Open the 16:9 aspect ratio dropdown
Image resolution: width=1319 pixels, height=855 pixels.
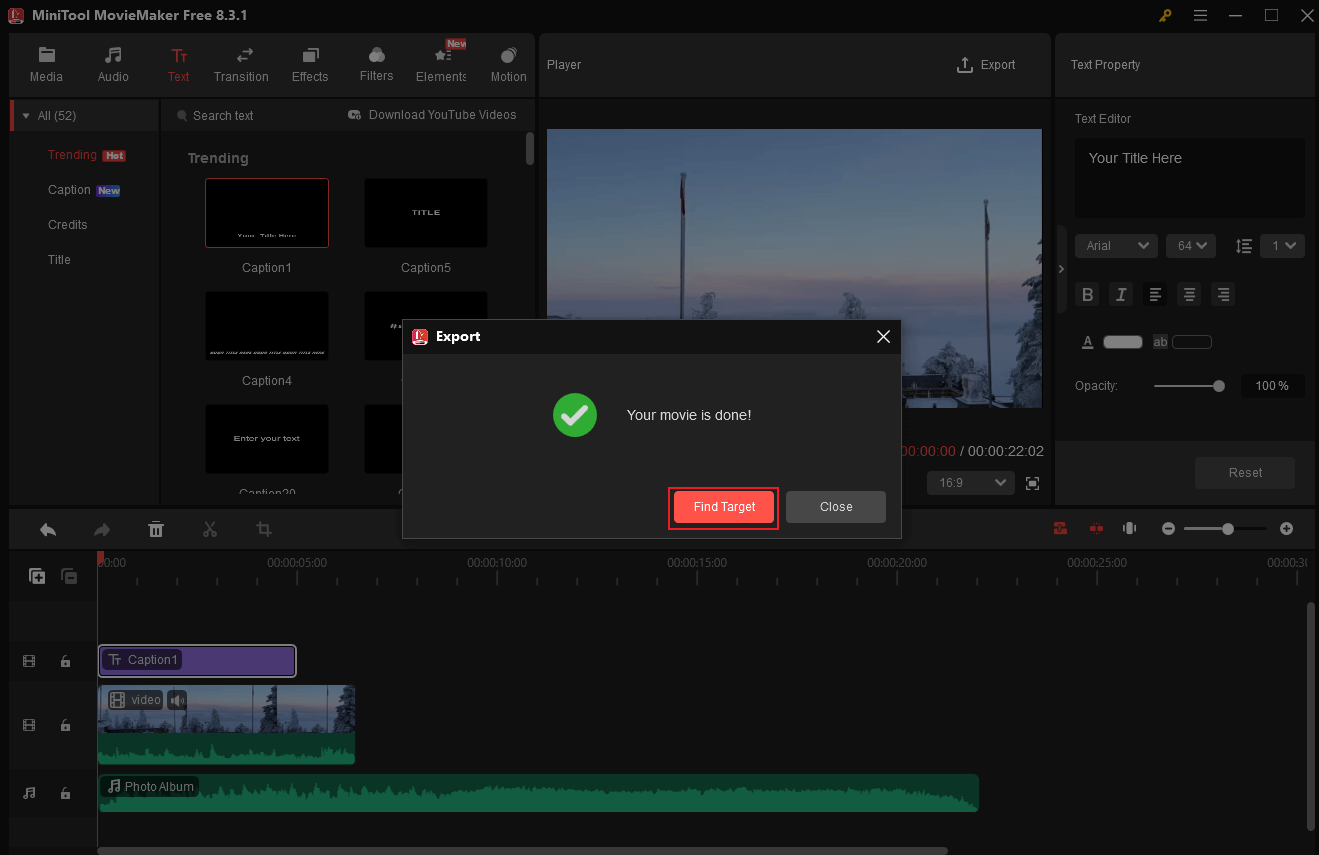969,482
